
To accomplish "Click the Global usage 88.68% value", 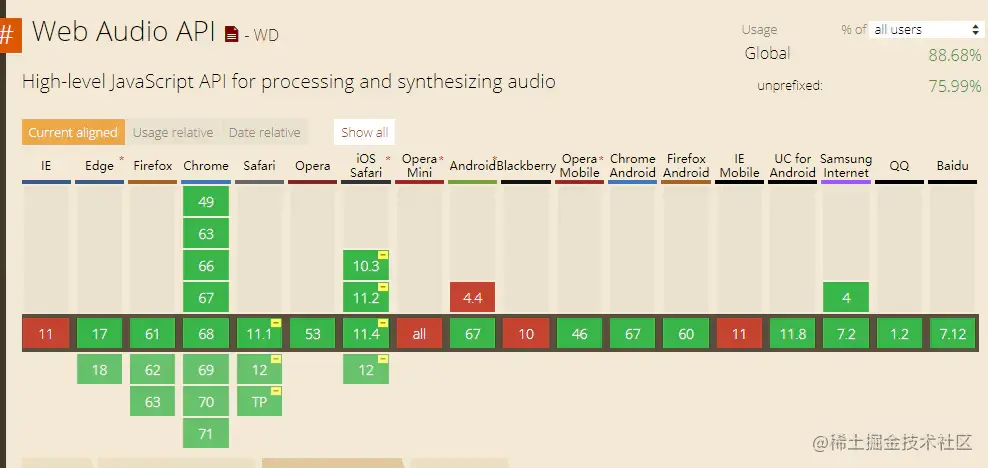I will [x=955, y=56].
